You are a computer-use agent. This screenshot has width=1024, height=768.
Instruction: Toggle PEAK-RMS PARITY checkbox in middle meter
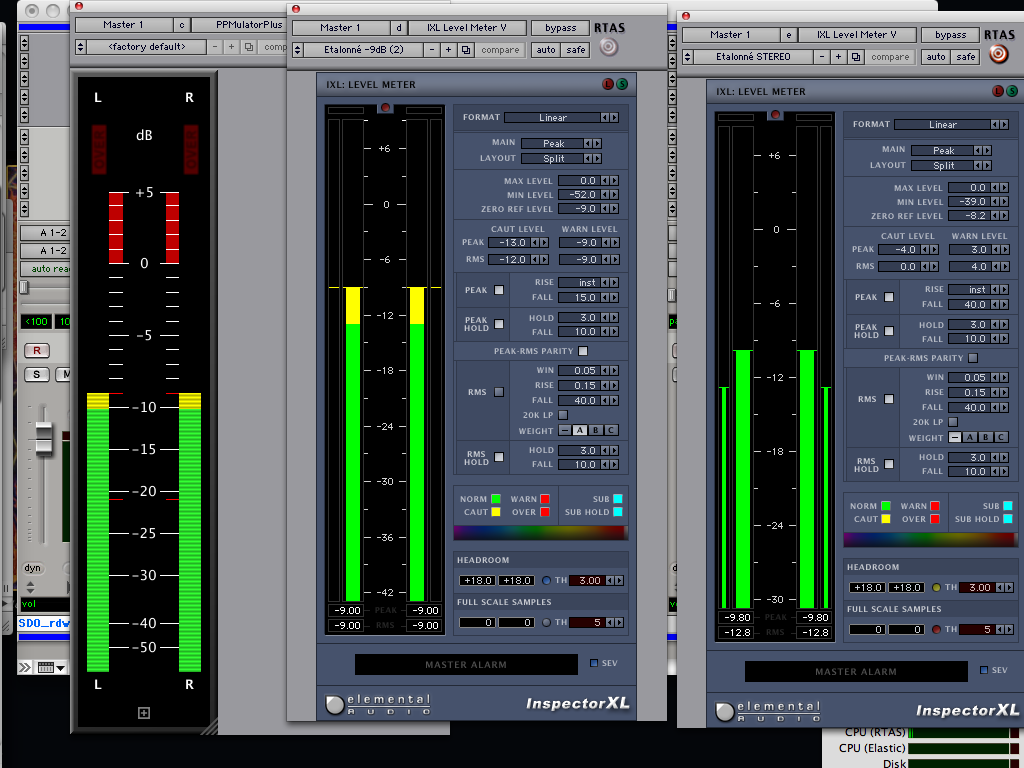click(x=583, y=351)
